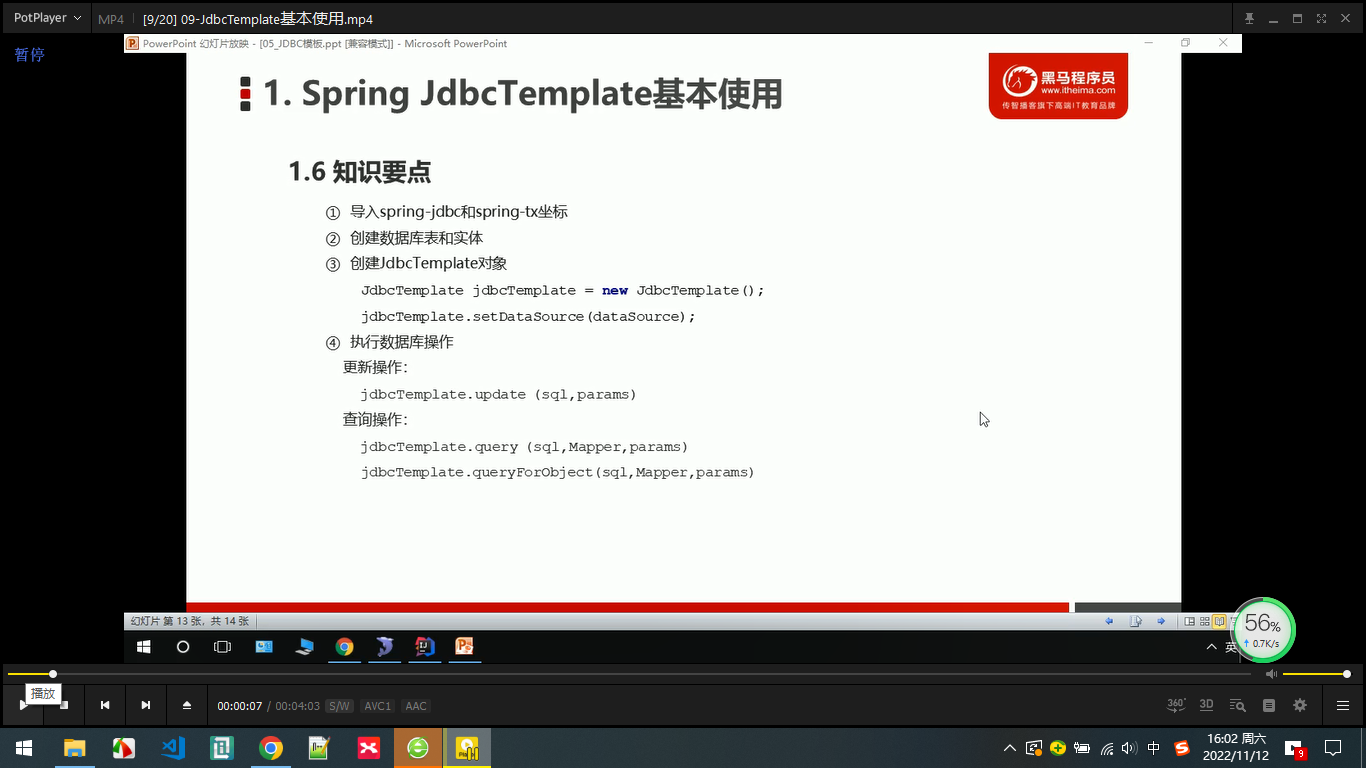
Task: Switch the 中 input method toggle in tray
Action: 1155,748
